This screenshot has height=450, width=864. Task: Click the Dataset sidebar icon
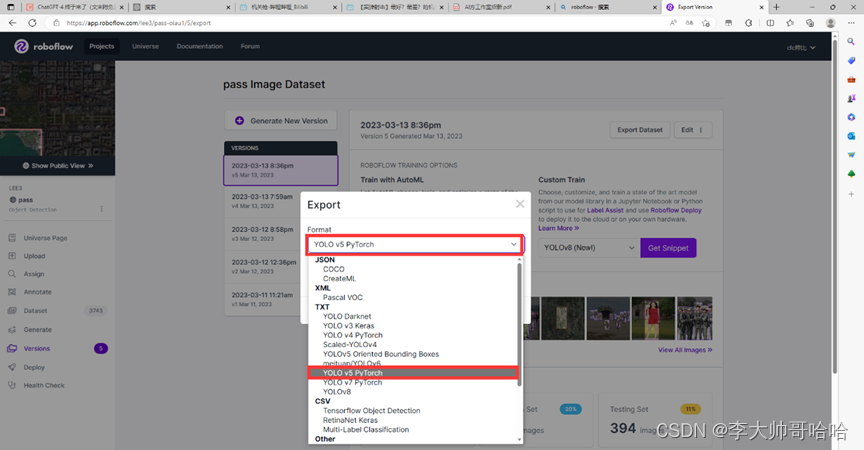pos(12,311)
